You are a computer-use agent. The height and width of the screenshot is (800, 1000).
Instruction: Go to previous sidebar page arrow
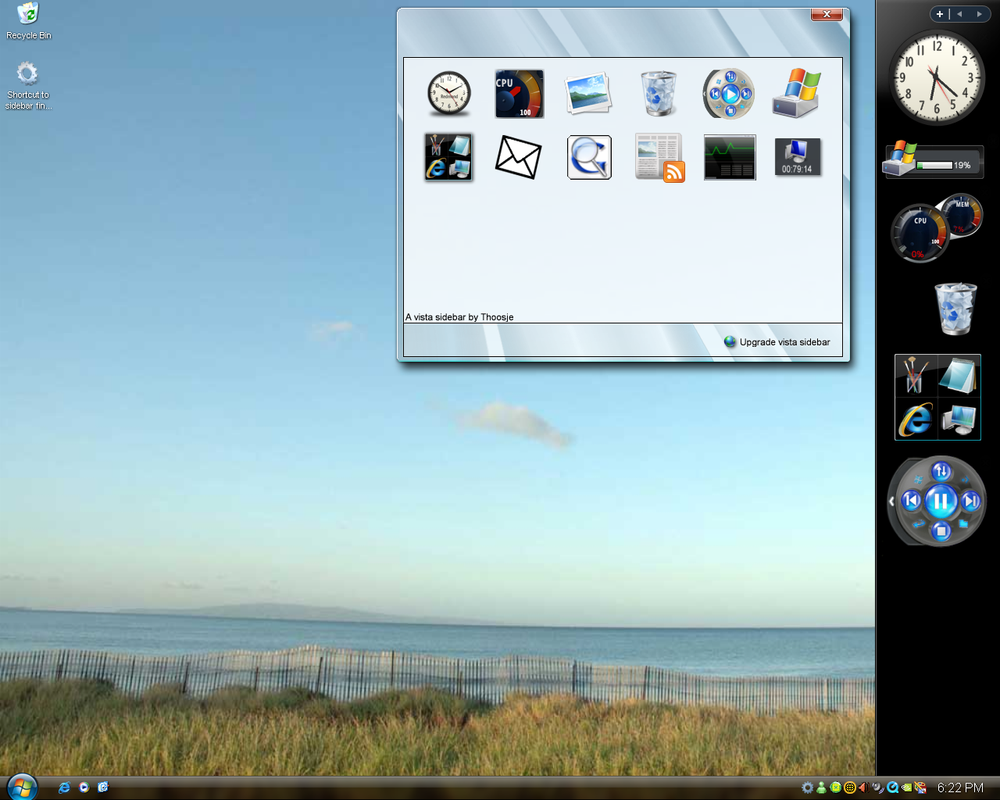(x=959, y=13)
